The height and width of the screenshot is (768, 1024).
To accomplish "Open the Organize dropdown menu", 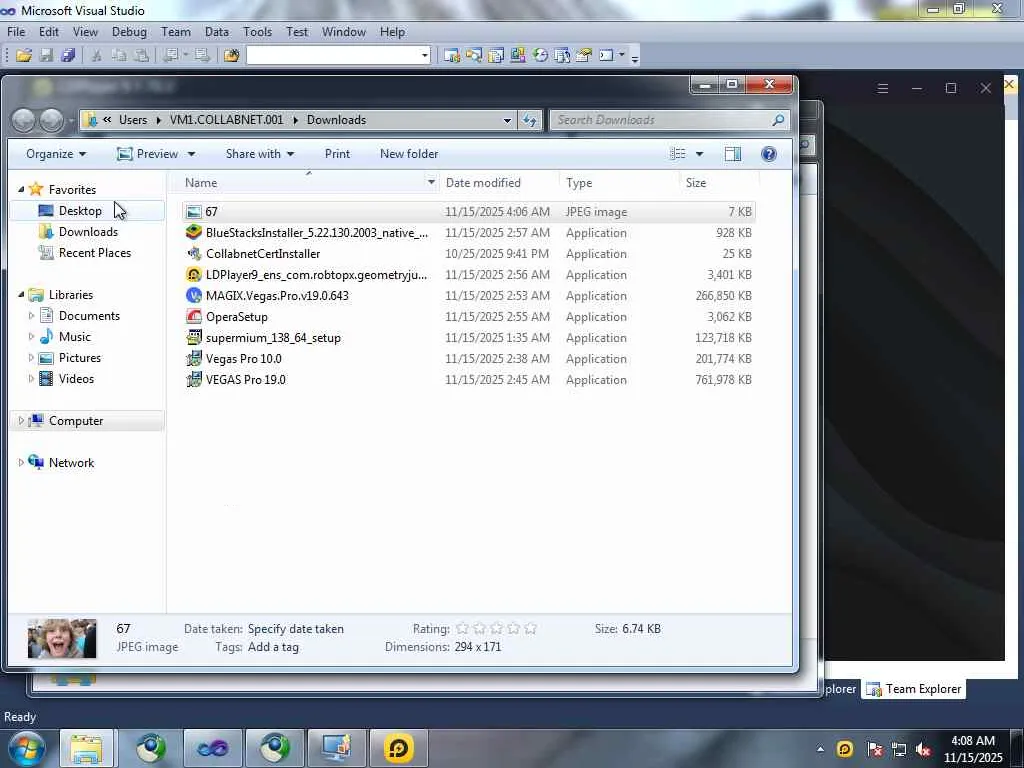I will pyautogui.click(x=56, y=154).
